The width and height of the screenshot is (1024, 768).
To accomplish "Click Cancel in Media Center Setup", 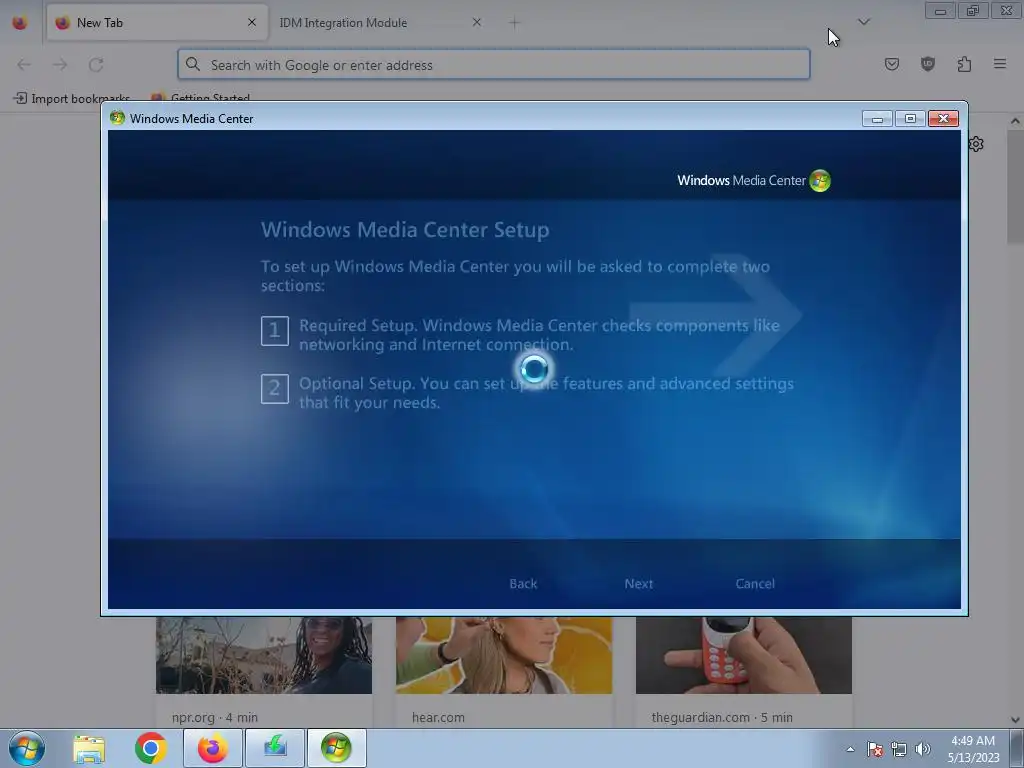I will [755, 584].
